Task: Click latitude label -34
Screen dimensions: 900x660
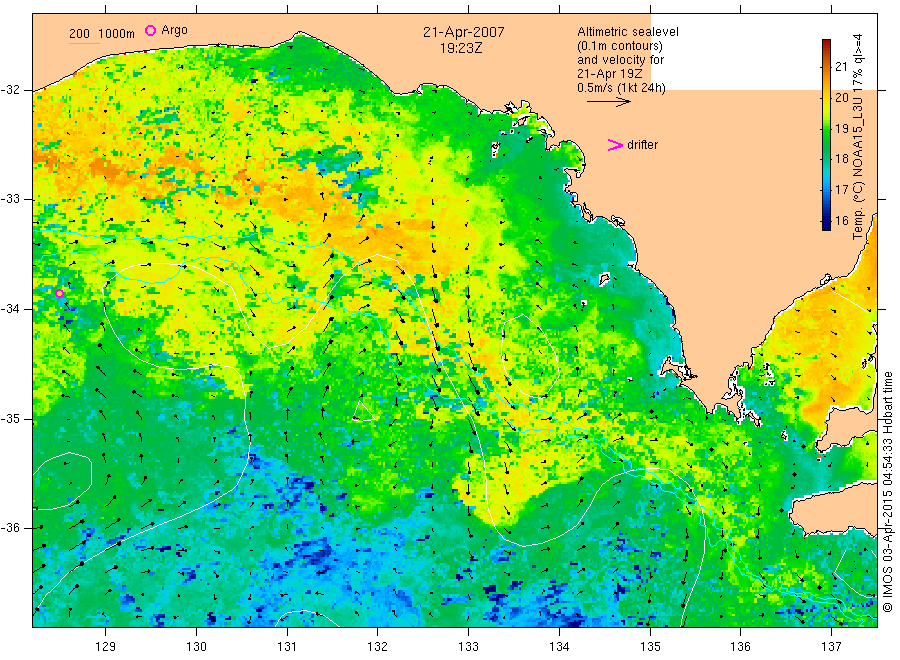Action: pyautogui.click(x=10, y=309)
